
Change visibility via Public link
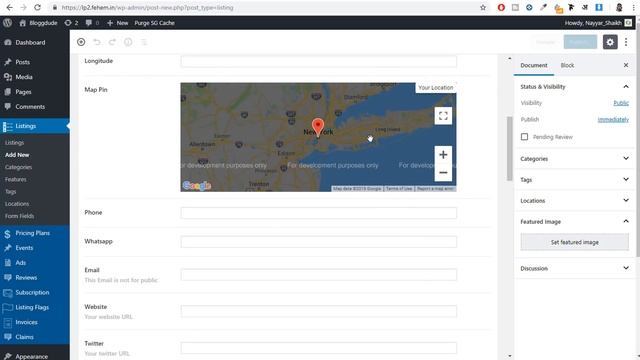click(x=621, y=103)
